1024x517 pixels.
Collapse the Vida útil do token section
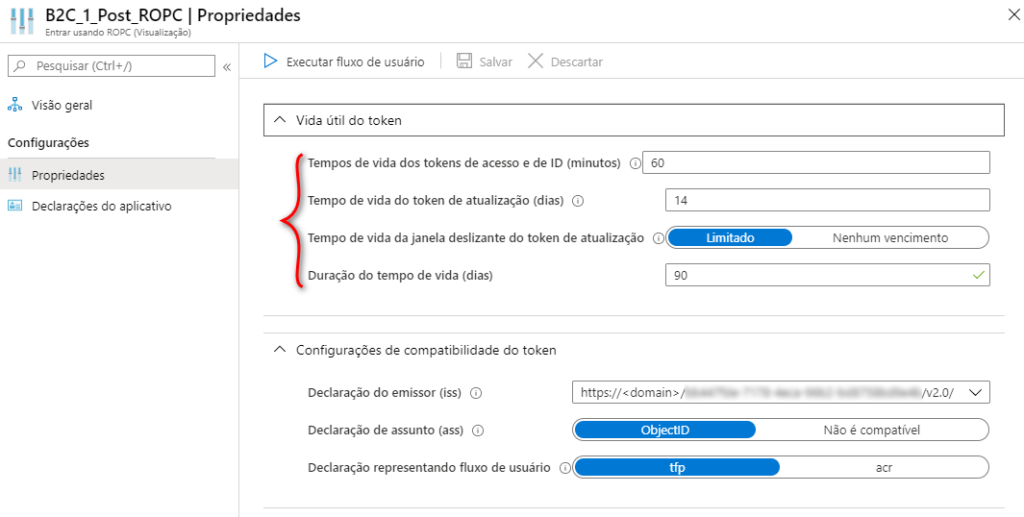coord(279,121)
